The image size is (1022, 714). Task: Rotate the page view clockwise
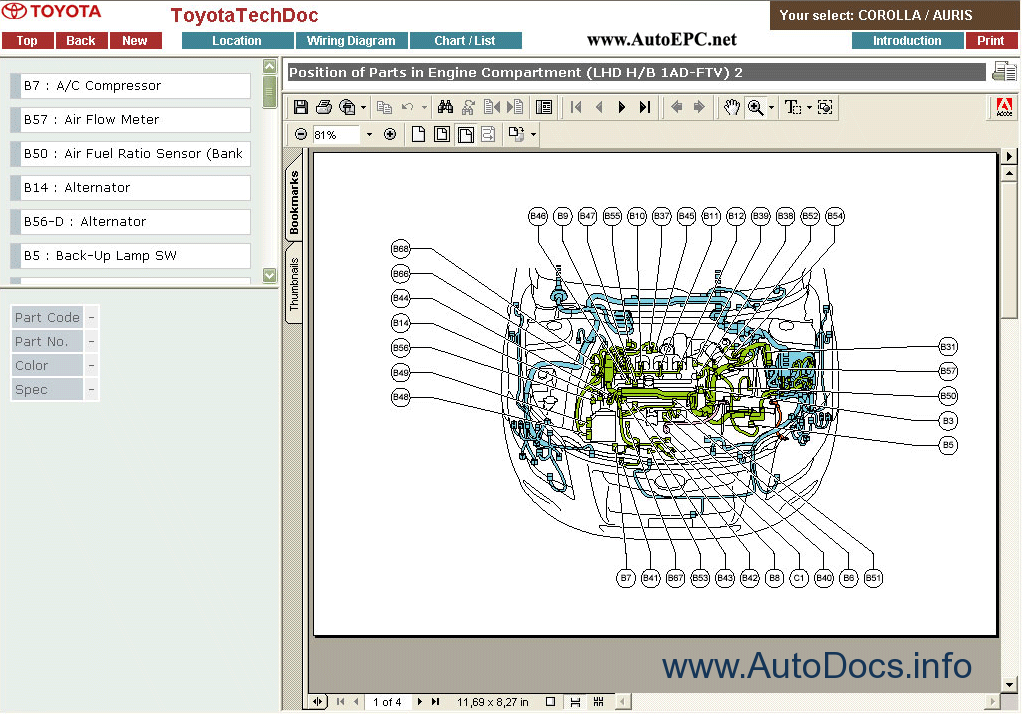[516, 134]
